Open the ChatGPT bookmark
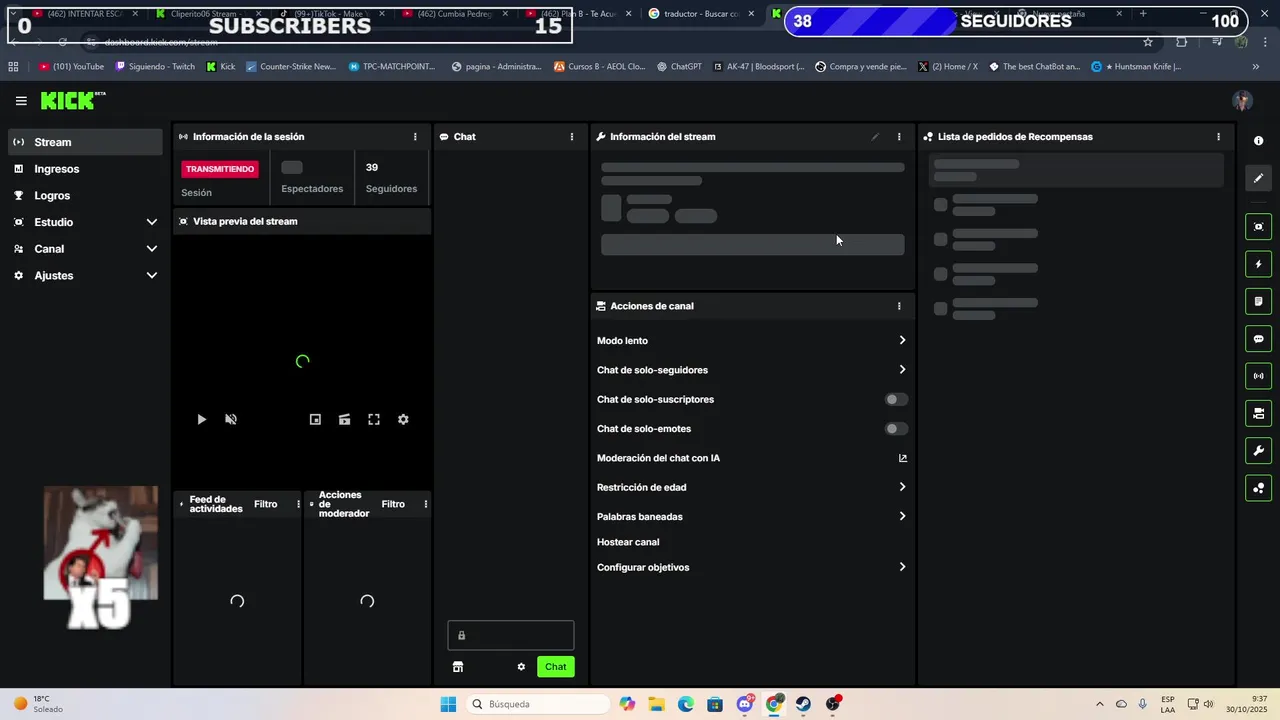The width and height of the screenshot is (1280, 720). (679, 67)
